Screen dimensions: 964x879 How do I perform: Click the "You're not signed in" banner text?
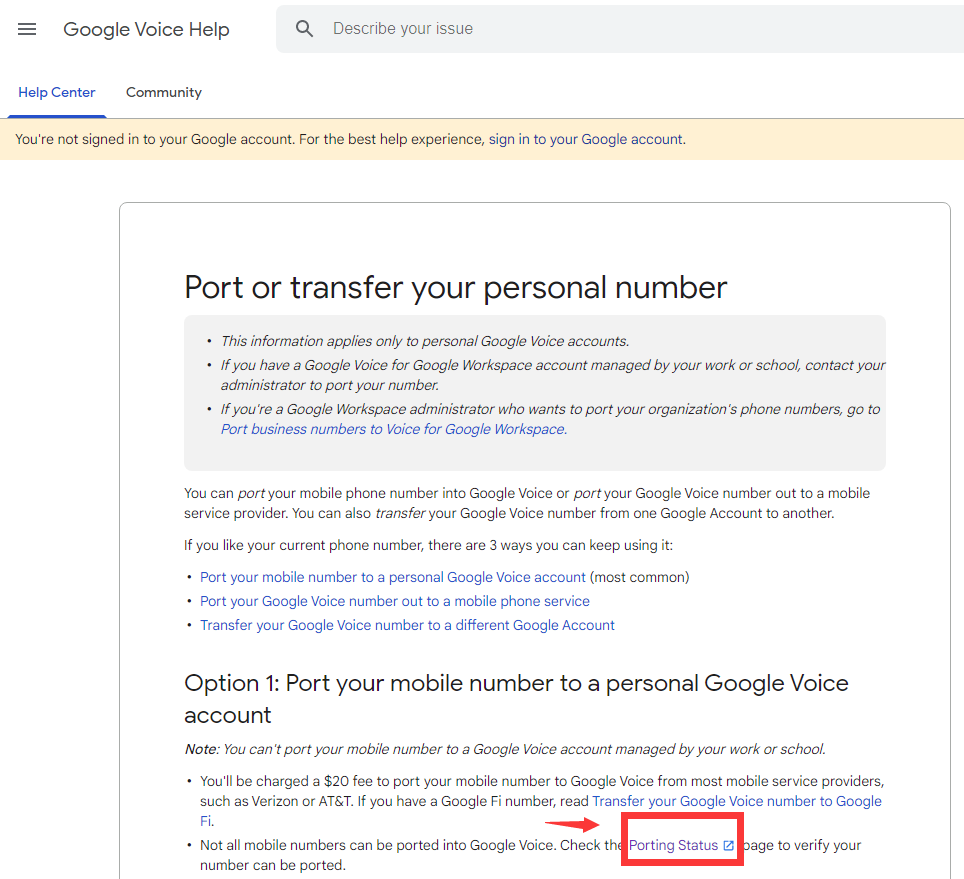pyautogui.click(x=249, y=140)
